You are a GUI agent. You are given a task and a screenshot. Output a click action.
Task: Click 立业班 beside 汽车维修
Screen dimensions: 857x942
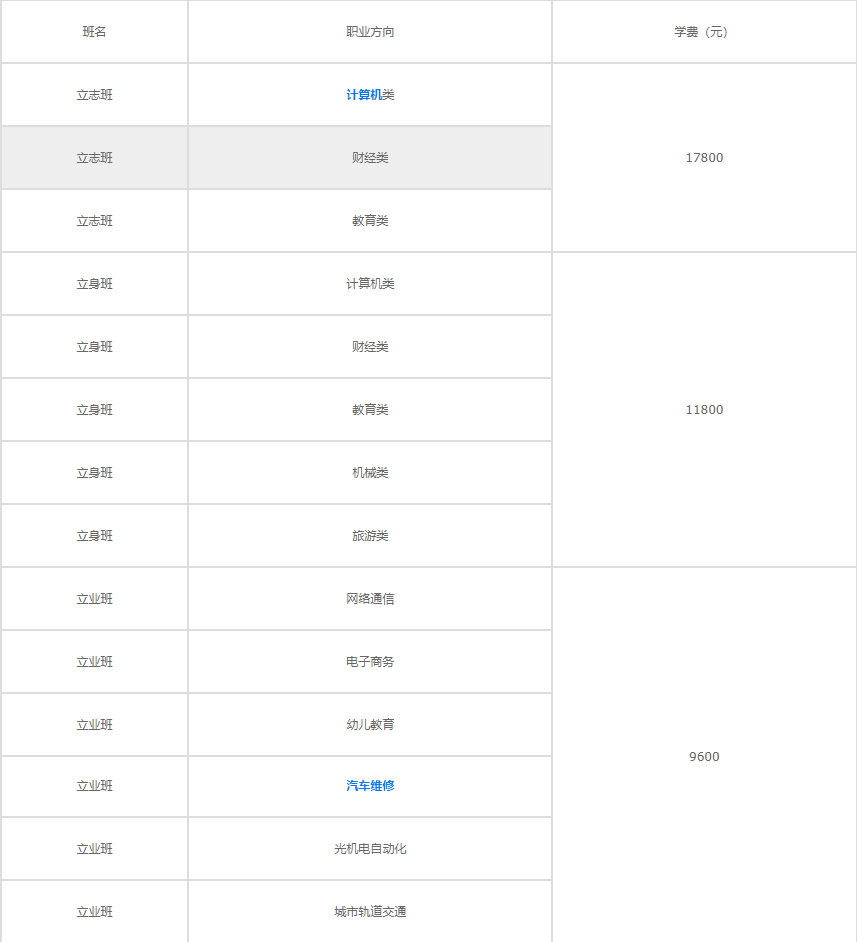point(94,786)
